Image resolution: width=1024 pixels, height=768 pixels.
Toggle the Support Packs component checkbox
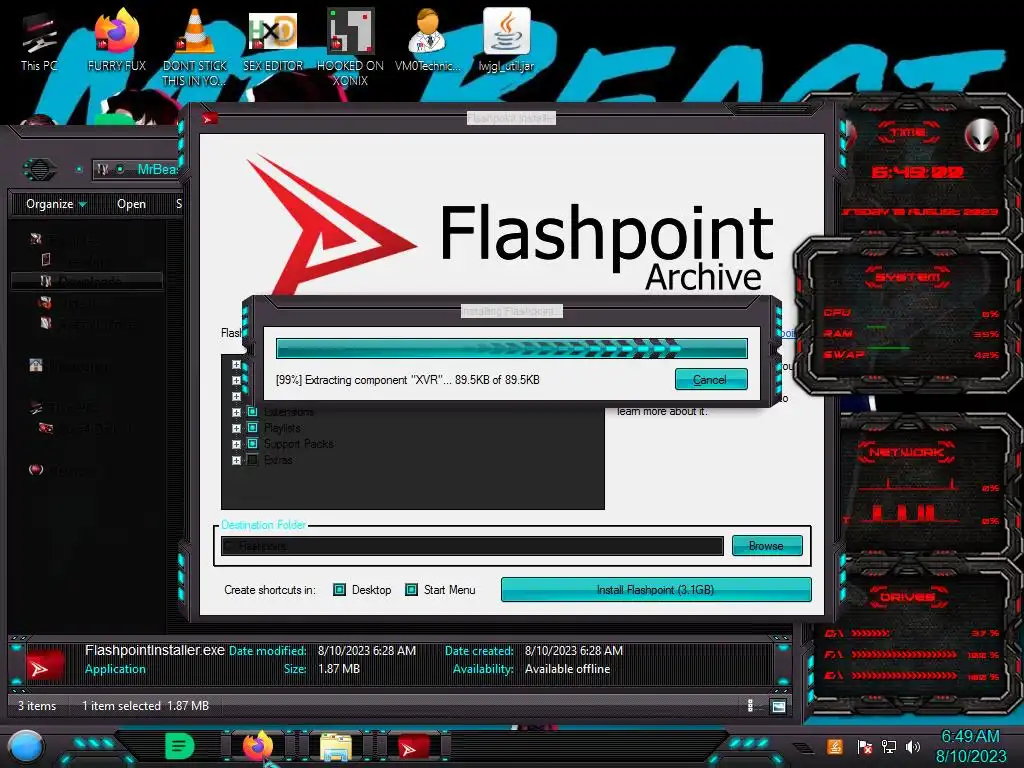pos(252,444)
